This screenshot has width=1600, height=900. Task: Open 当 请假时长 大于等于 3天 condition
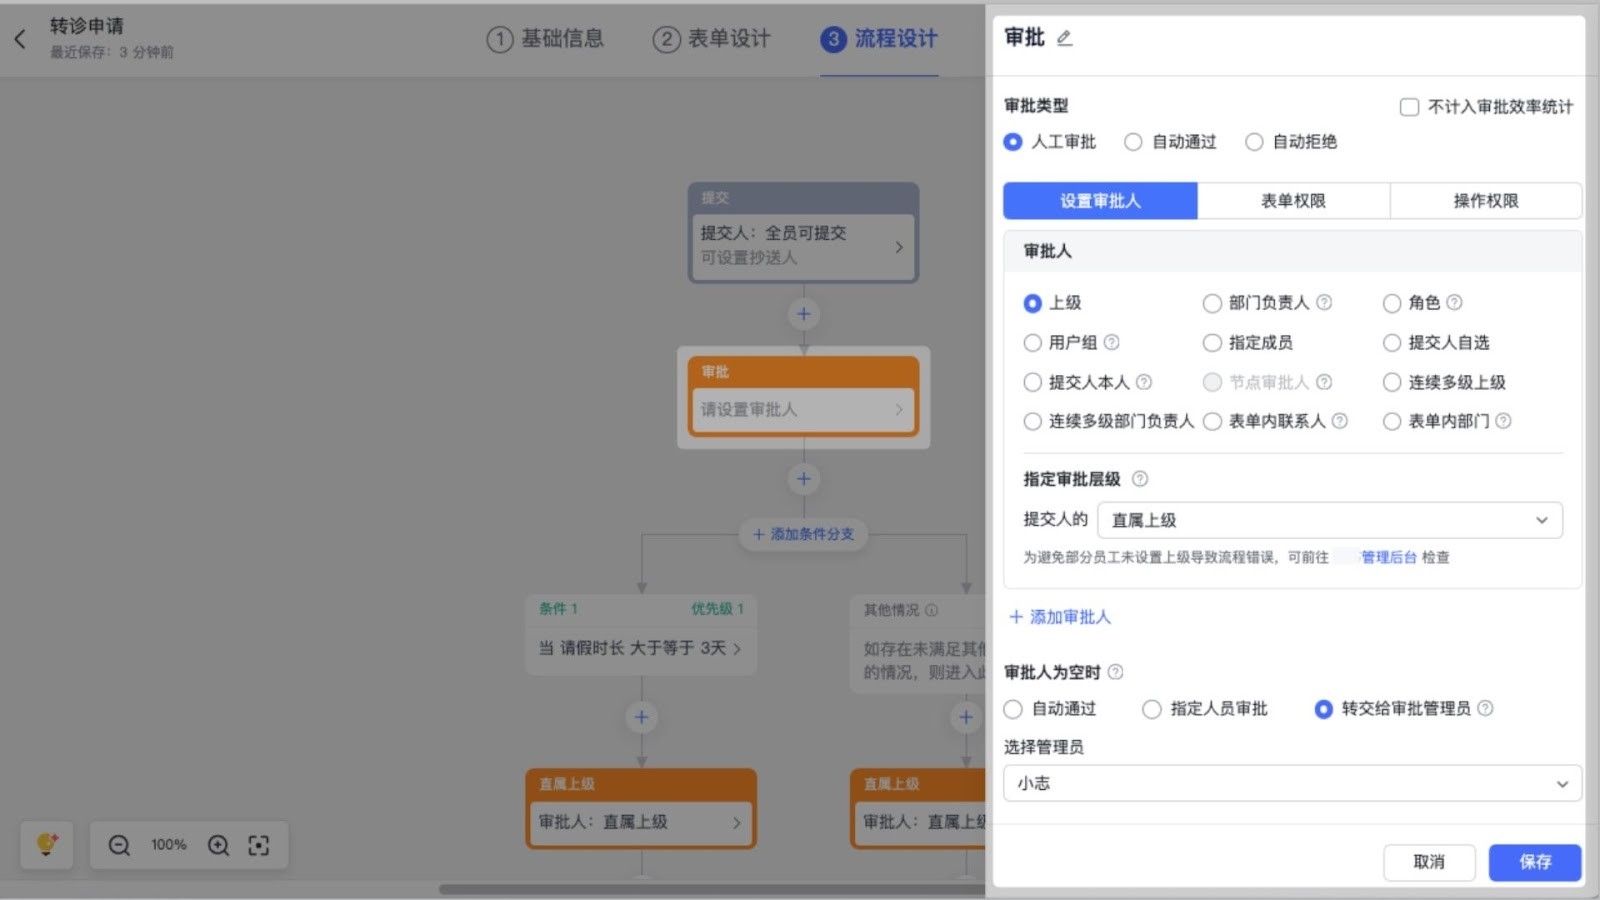pos(641,648)
